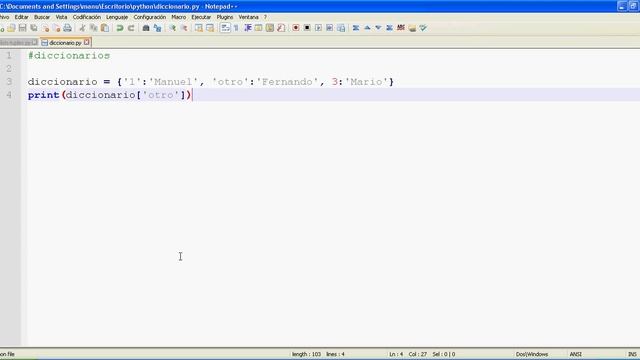
Task: Click 'Dos\Windows' in status bar
Action: pyautogui.click(x=532, y=354)
